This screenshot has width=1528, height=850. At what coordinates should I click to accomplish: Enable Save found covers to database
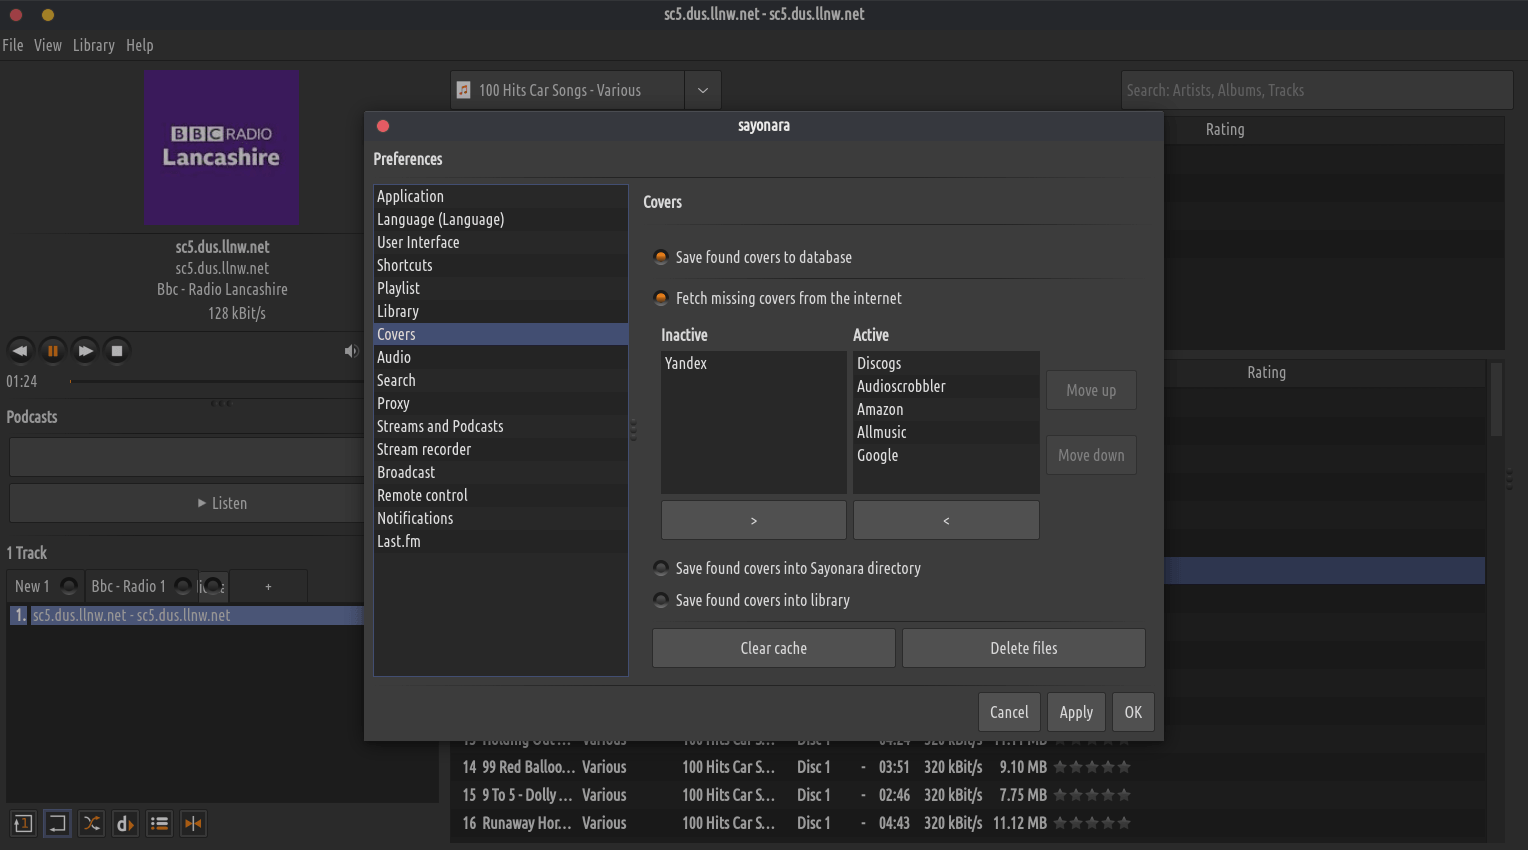[661, 257]
